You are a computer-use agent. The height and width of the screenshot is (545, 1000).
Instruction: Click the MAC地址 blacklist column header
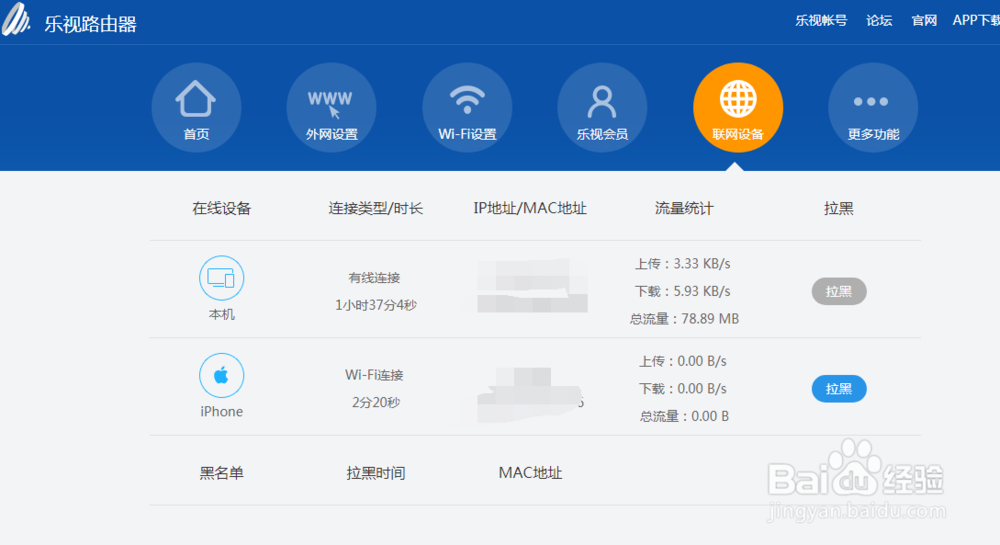530,473
